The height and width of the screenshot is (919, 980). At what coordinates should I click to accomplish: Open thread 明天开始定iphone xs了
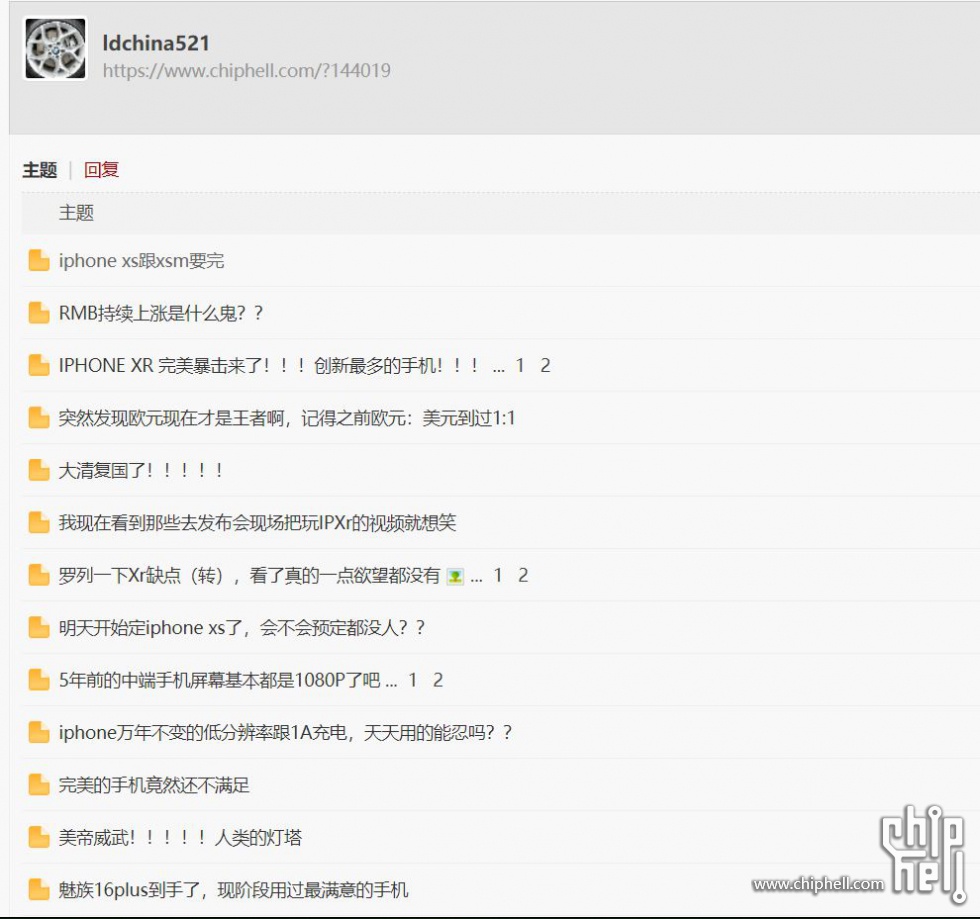pos(242,628)
